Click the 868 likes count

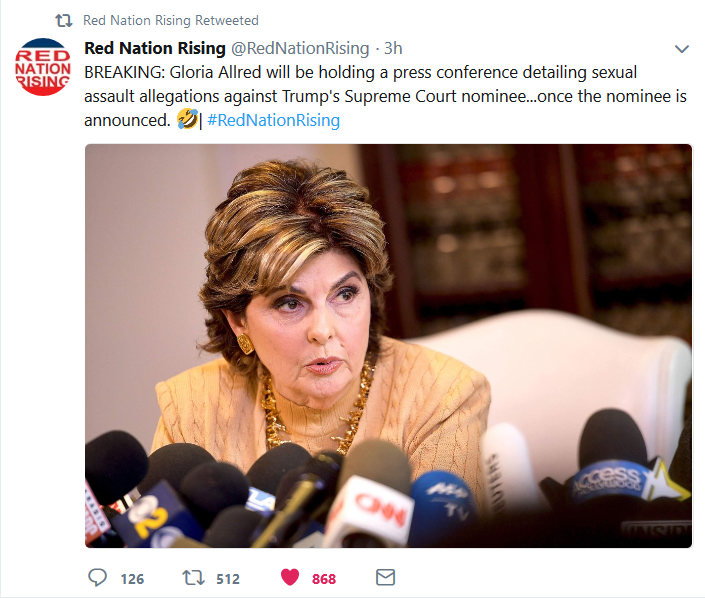click(x=324, y=578)
